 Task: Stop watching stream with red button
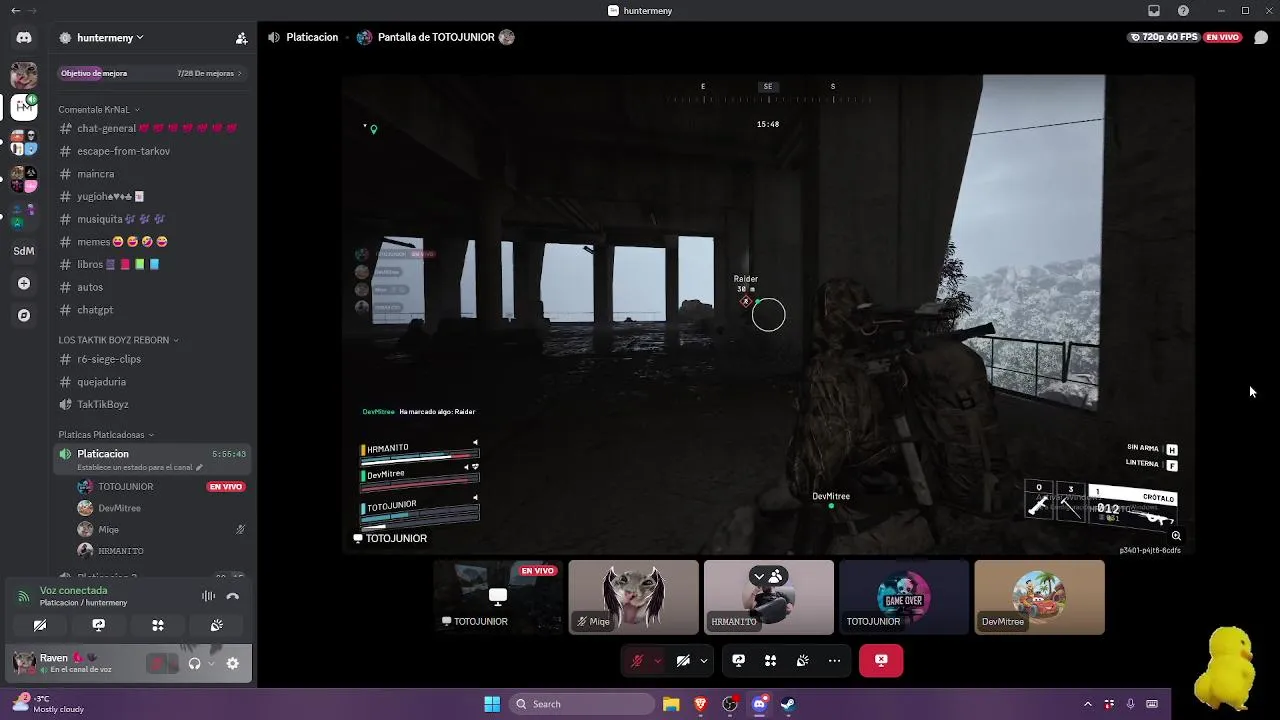pos(881,660)
